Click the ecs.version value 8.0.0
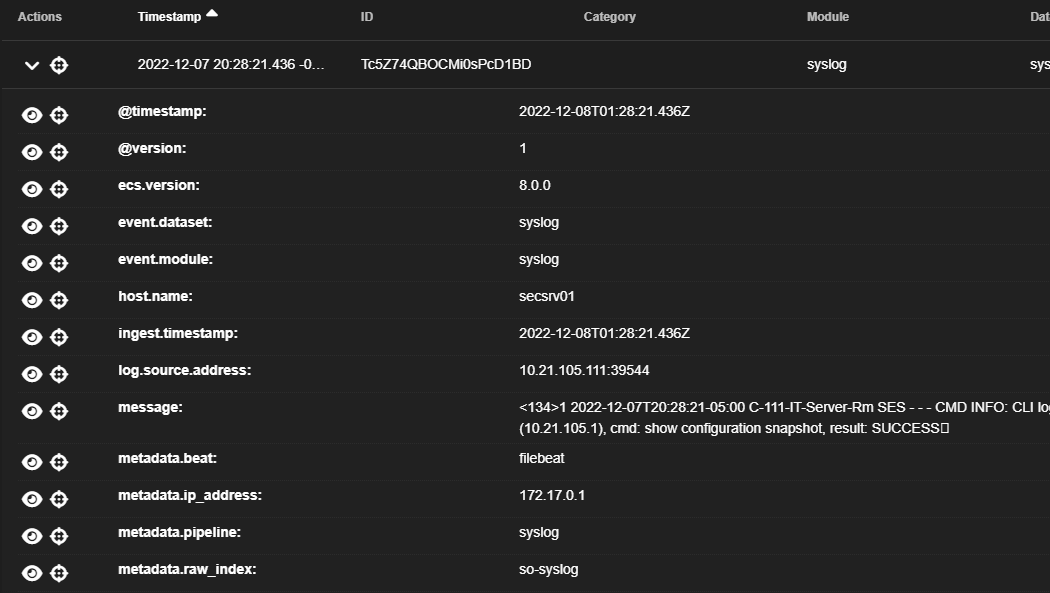1050x593 pixels. [x=534, y=185]
